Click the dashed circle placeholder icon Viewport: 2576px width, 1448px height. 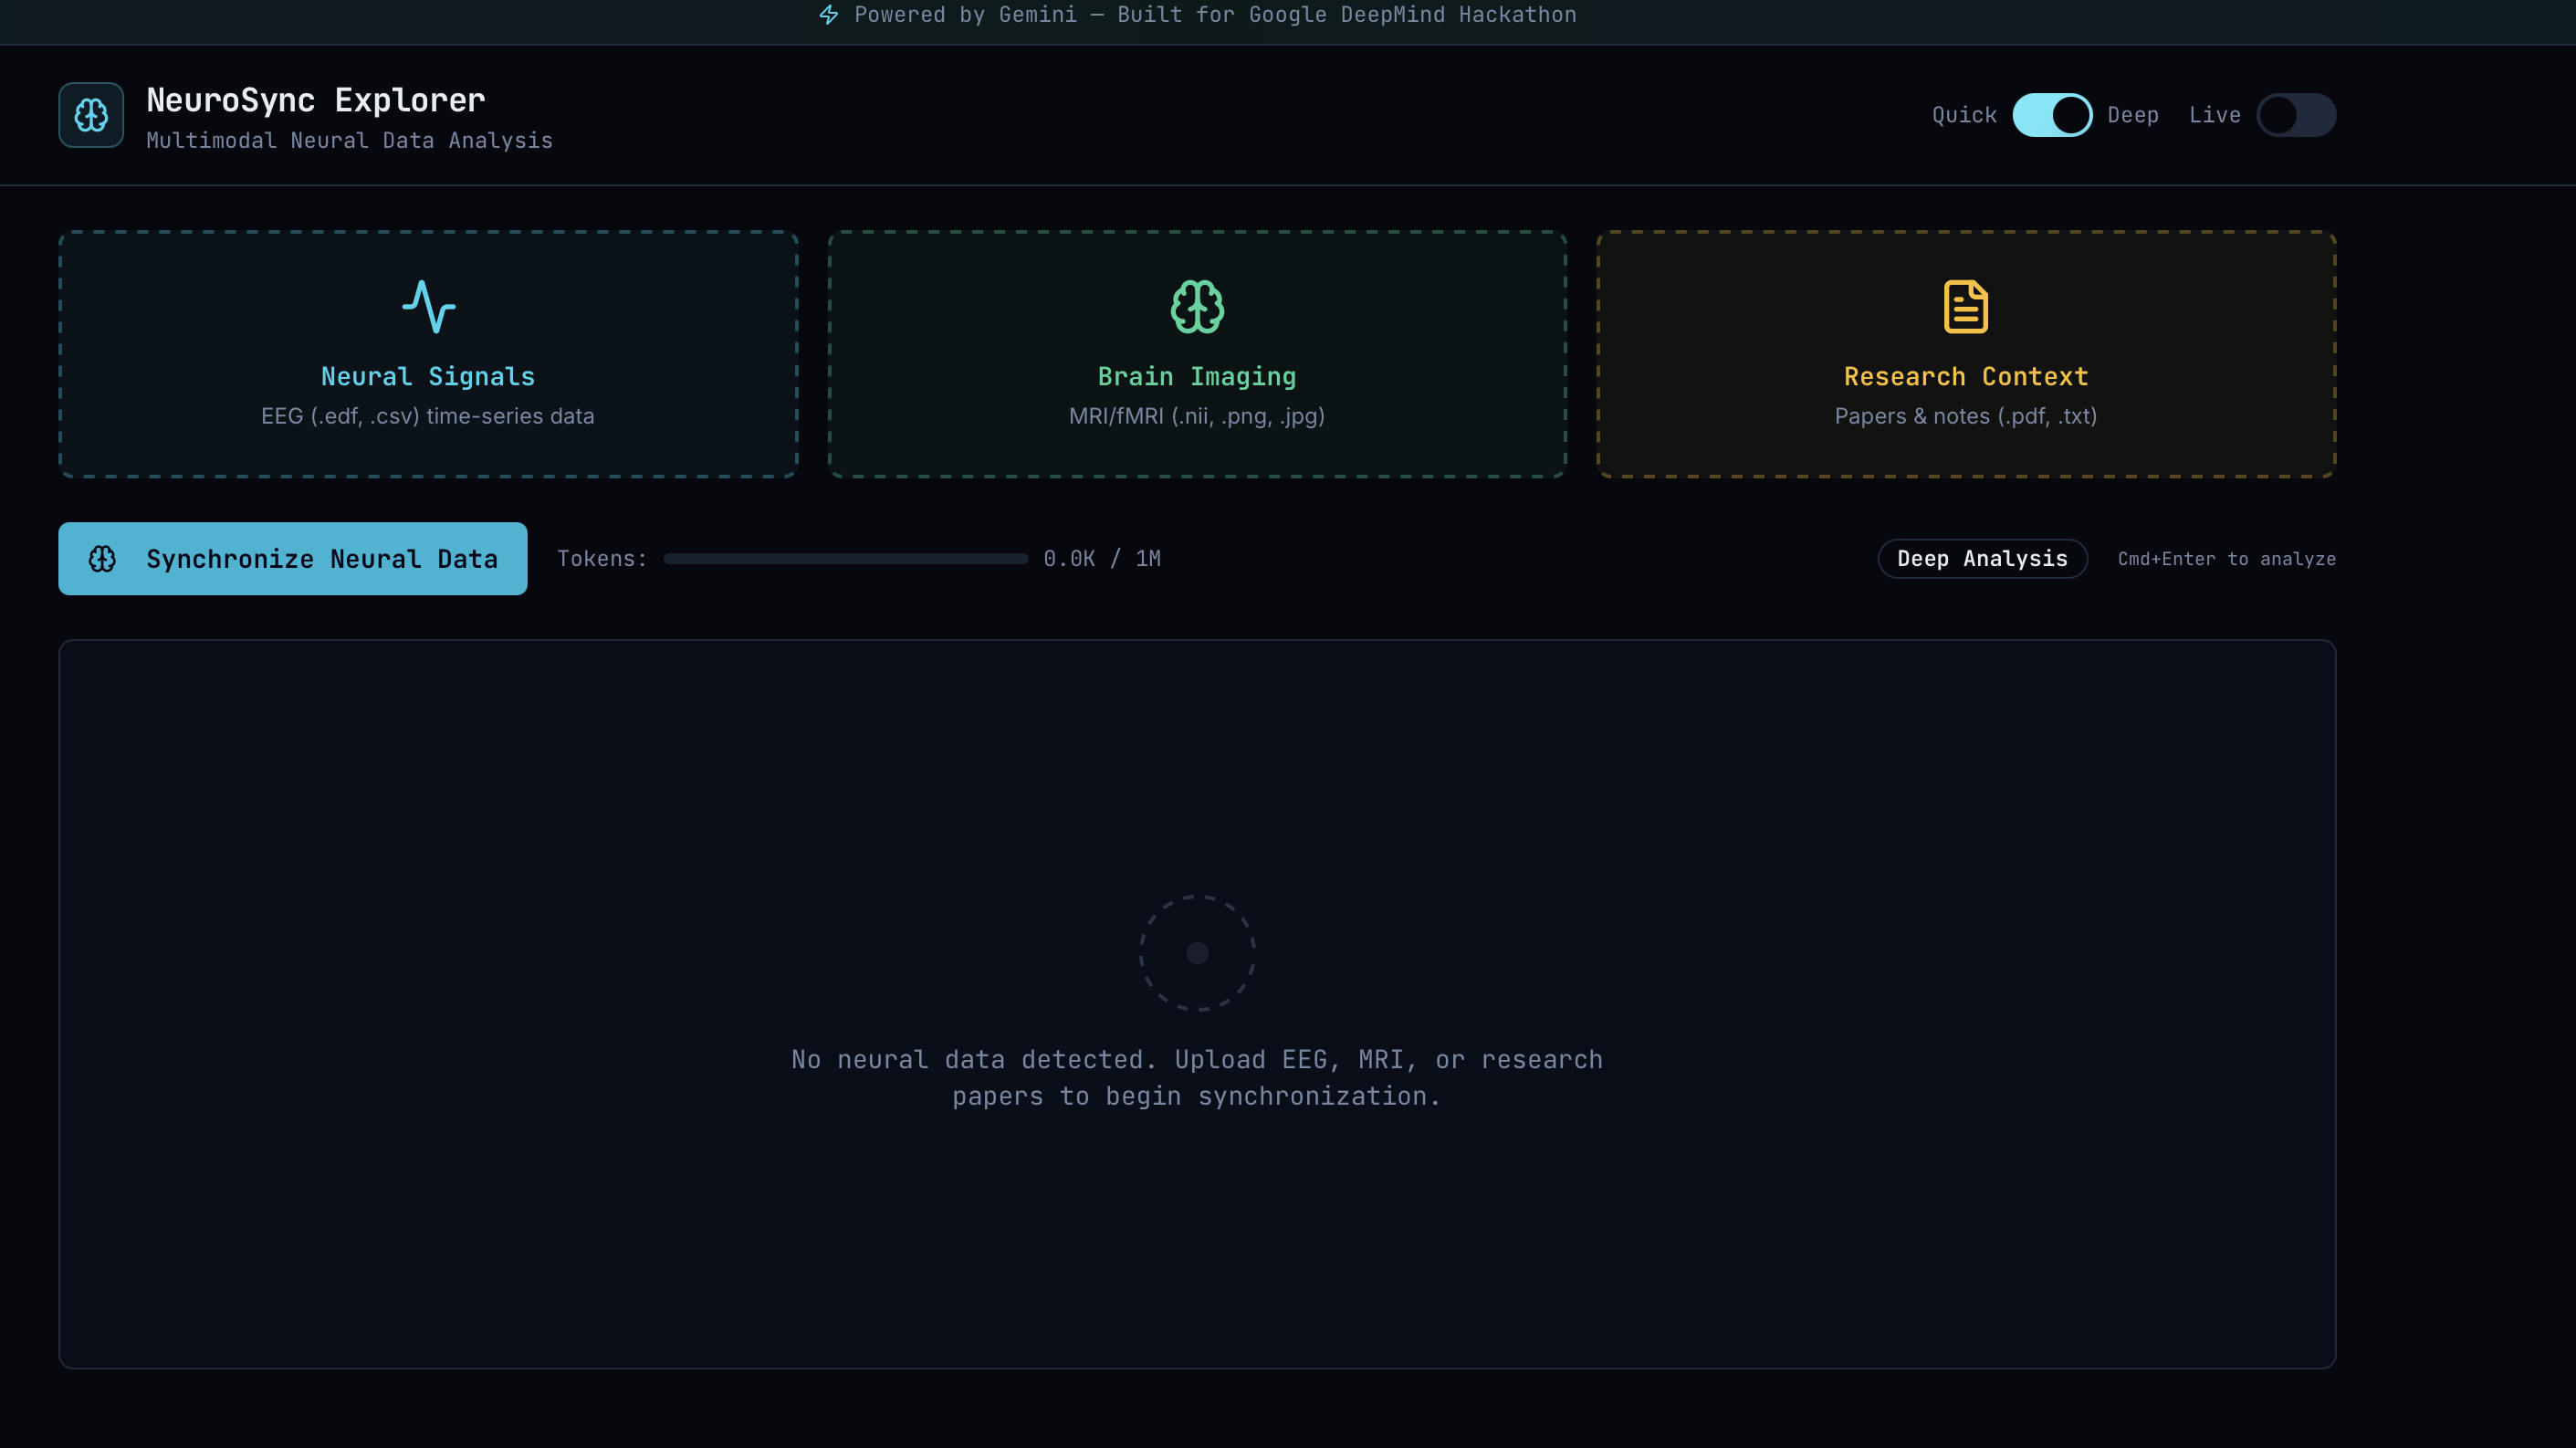[x=1197, y=952]
